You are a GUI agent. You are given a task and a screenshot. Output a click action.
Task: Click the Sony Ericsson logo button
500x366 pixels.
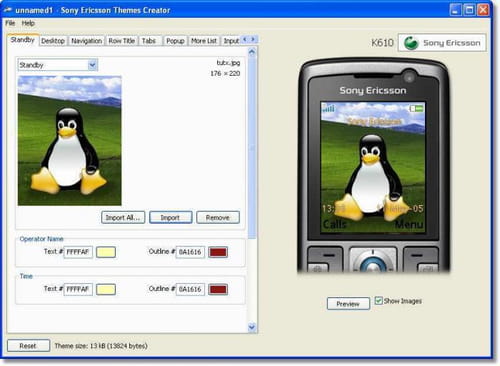pos(442,43)
